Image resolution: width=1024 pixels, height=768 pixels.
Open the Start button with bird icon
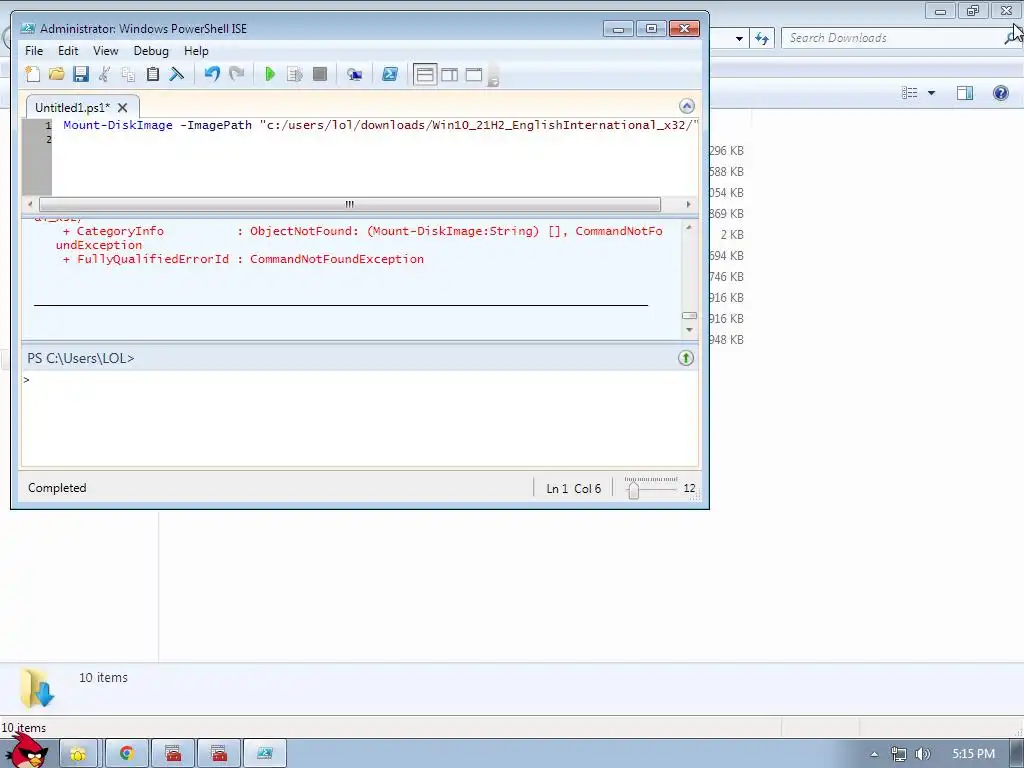(x=27, y=752)
